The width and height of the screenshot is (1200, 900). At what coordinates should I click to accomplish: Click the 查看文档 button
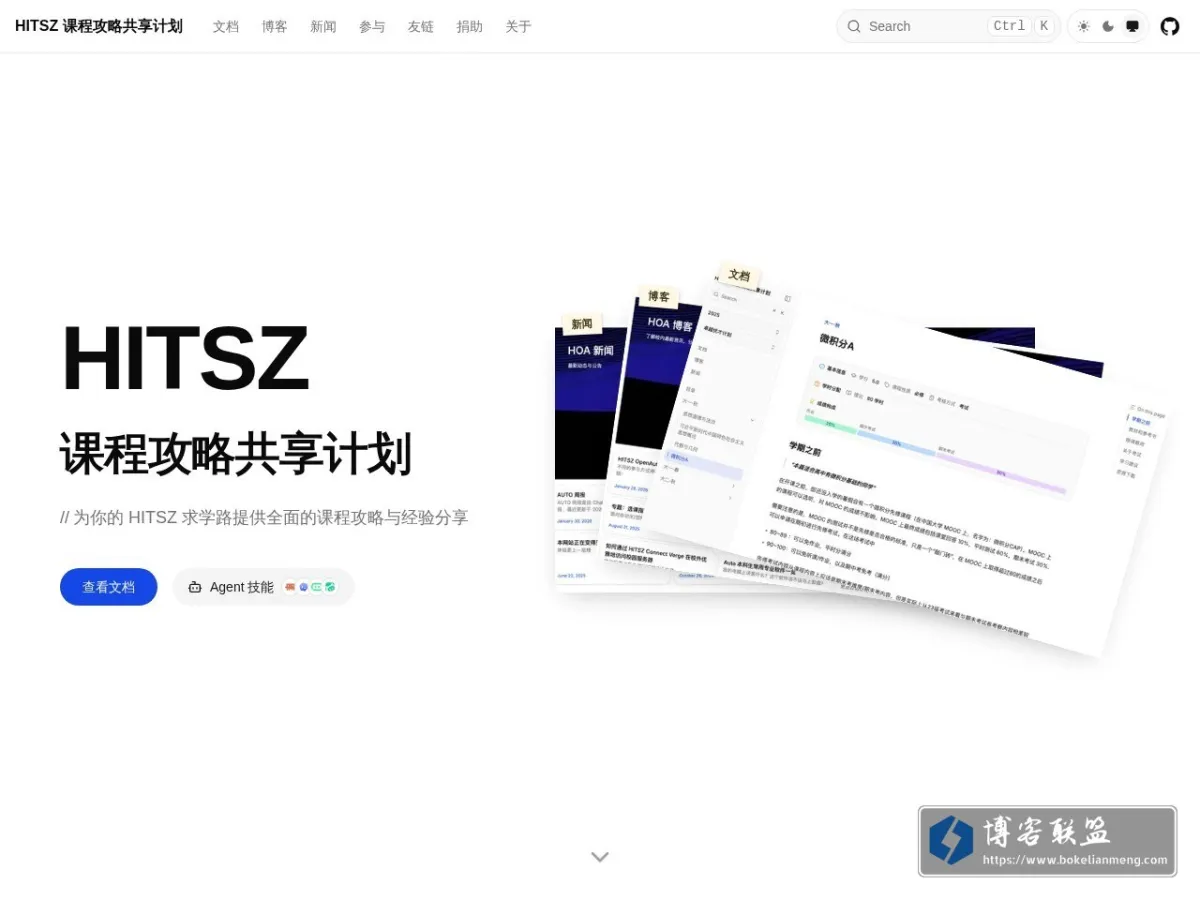109,587
